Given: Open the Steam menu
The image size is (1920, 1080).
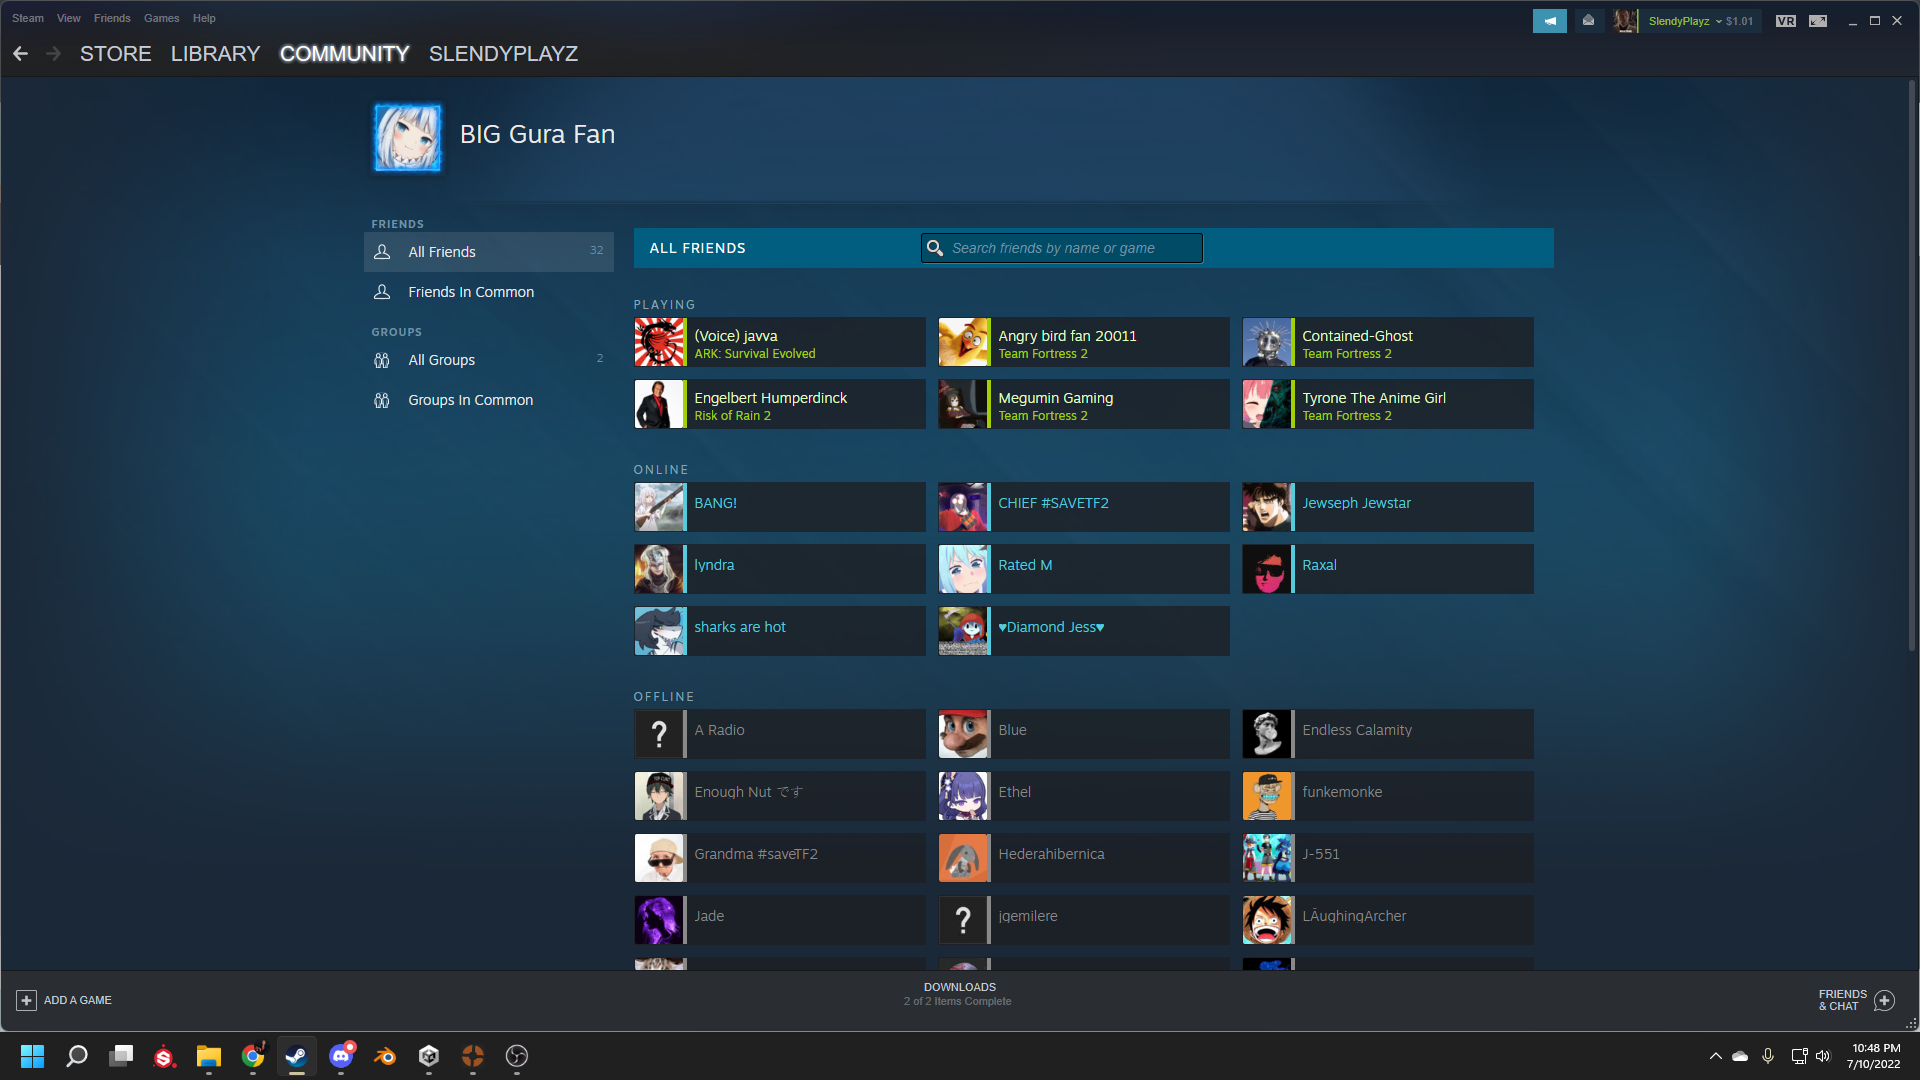Looking at the screenshot, I should tap(28, 18).
